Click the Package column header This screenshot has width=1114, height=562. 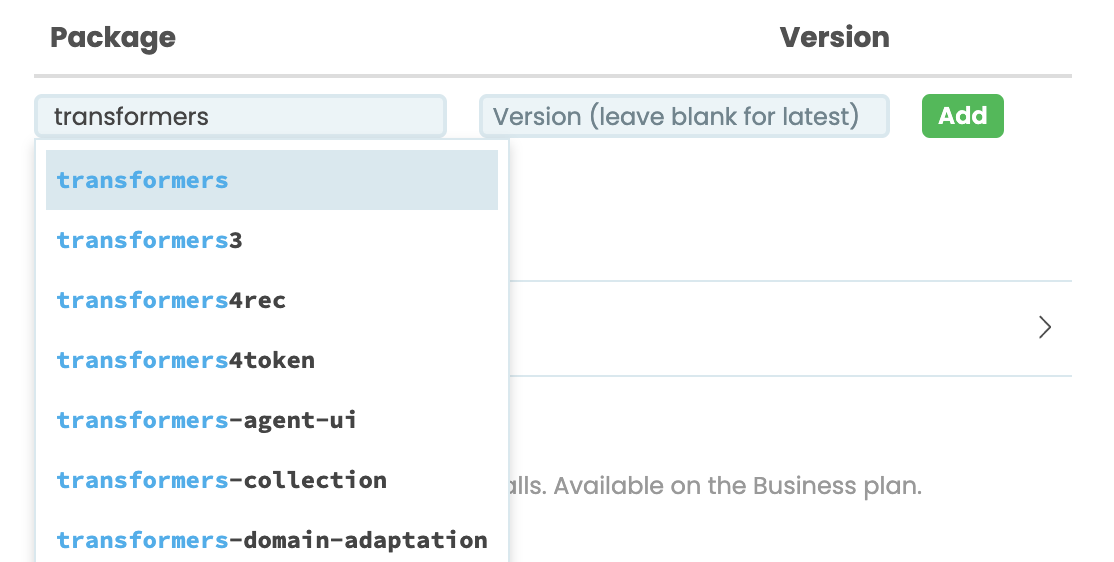tap(113, 37)
